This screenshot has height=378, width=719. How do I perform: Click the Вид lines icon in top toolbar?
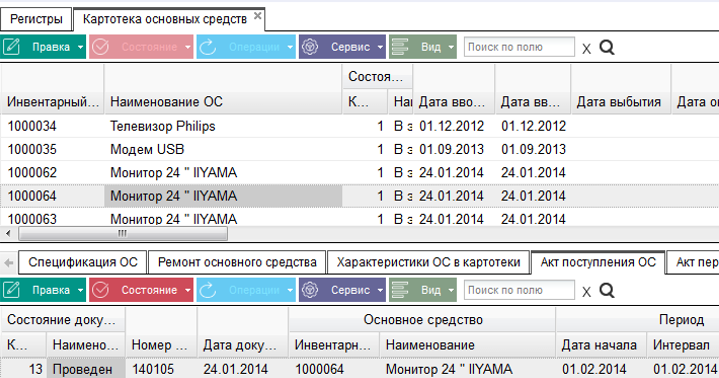click(400, 47)
